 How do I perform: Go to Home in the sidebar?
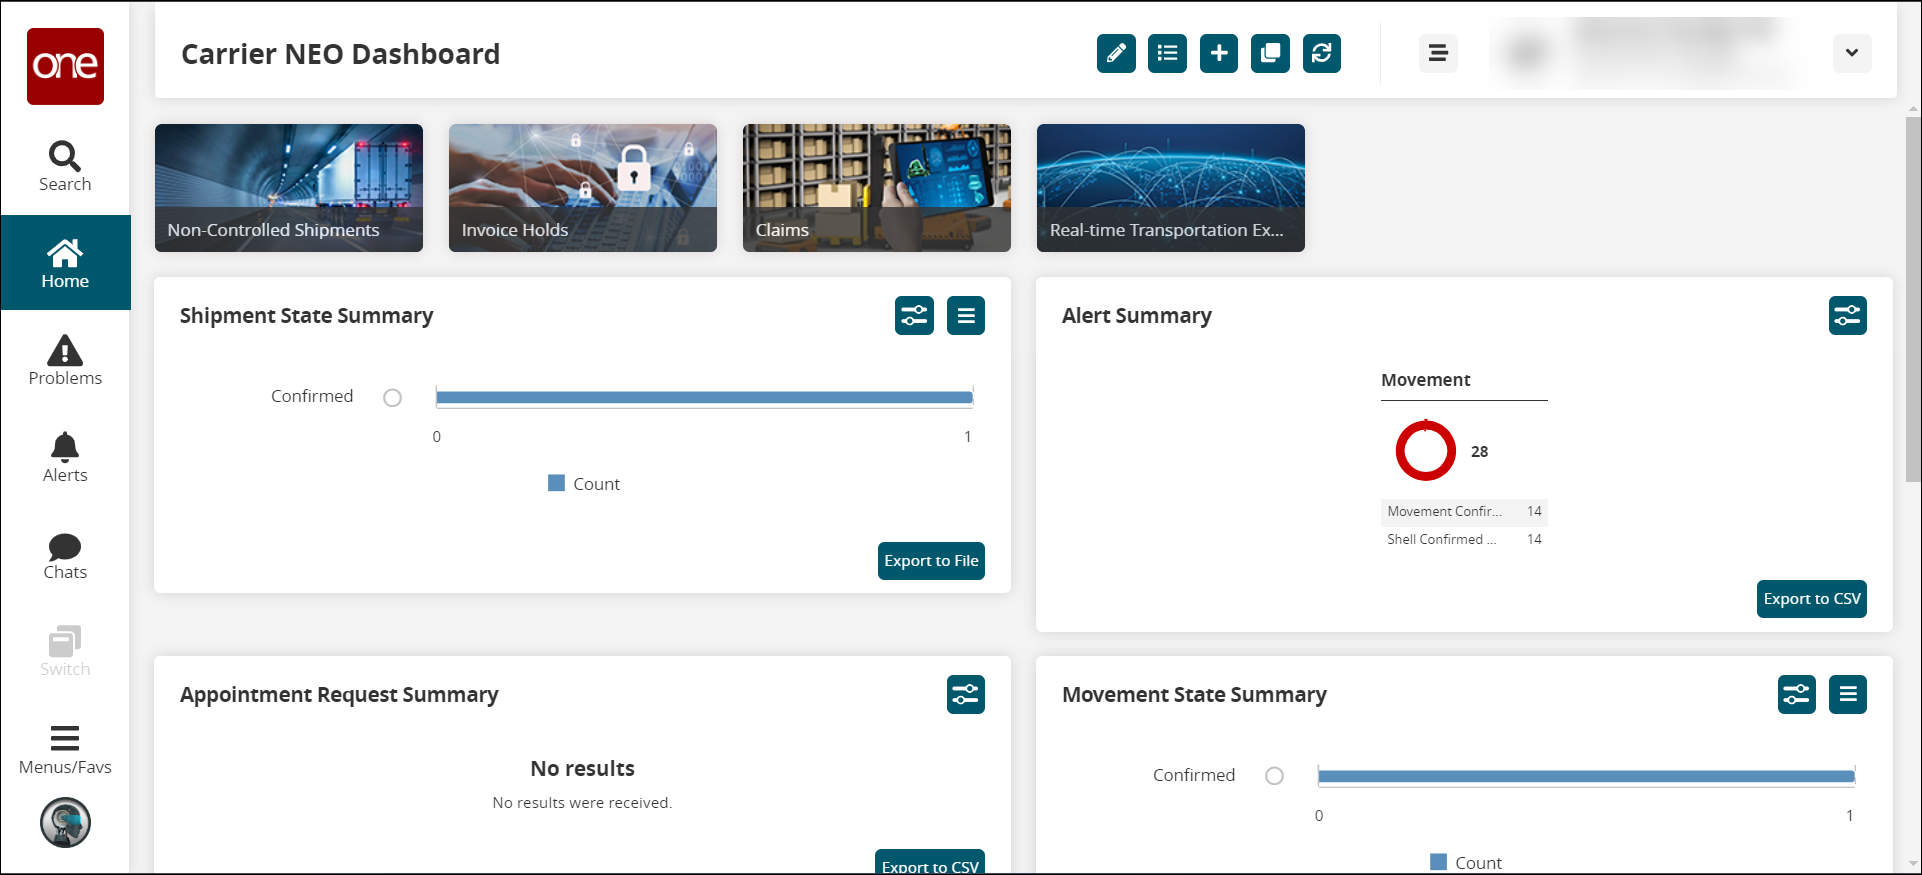coord(65,263)
